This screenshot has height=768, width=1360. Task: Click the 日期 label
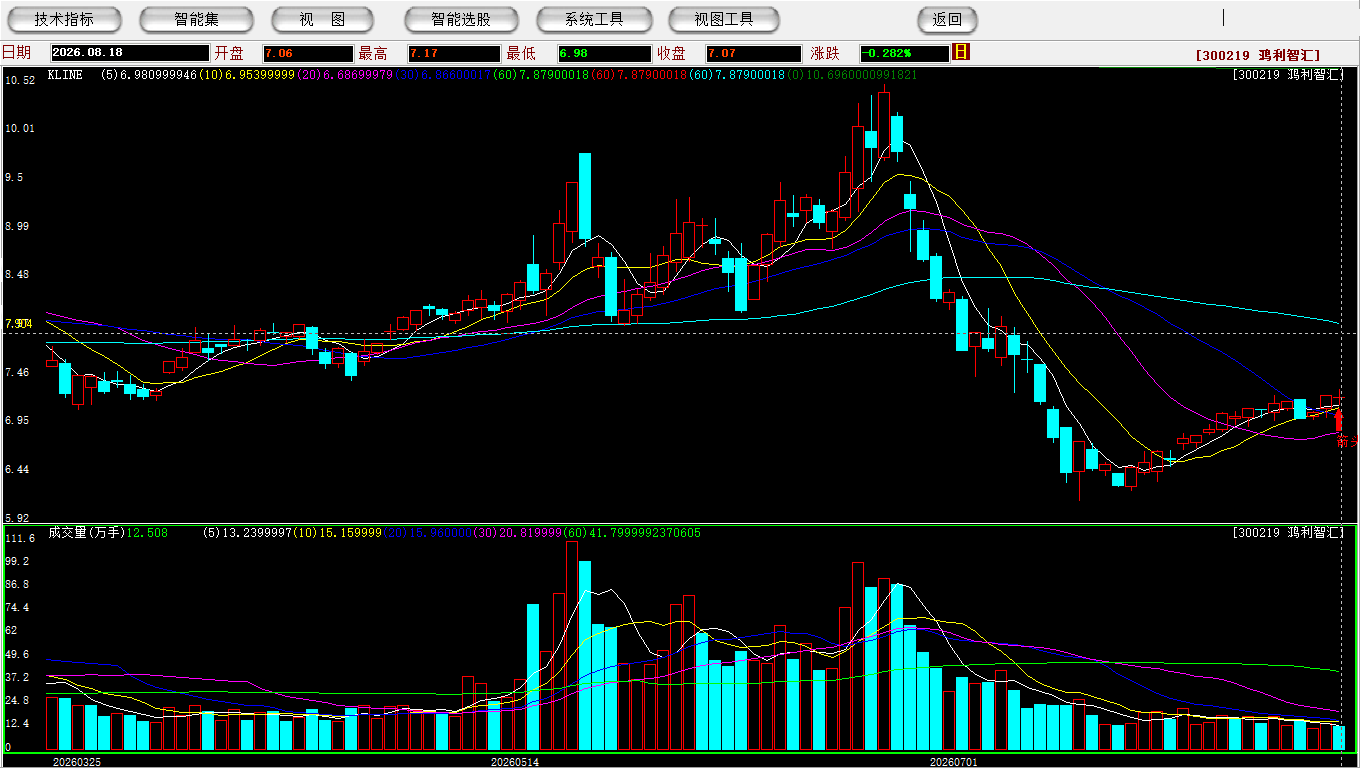click(17, 53)
